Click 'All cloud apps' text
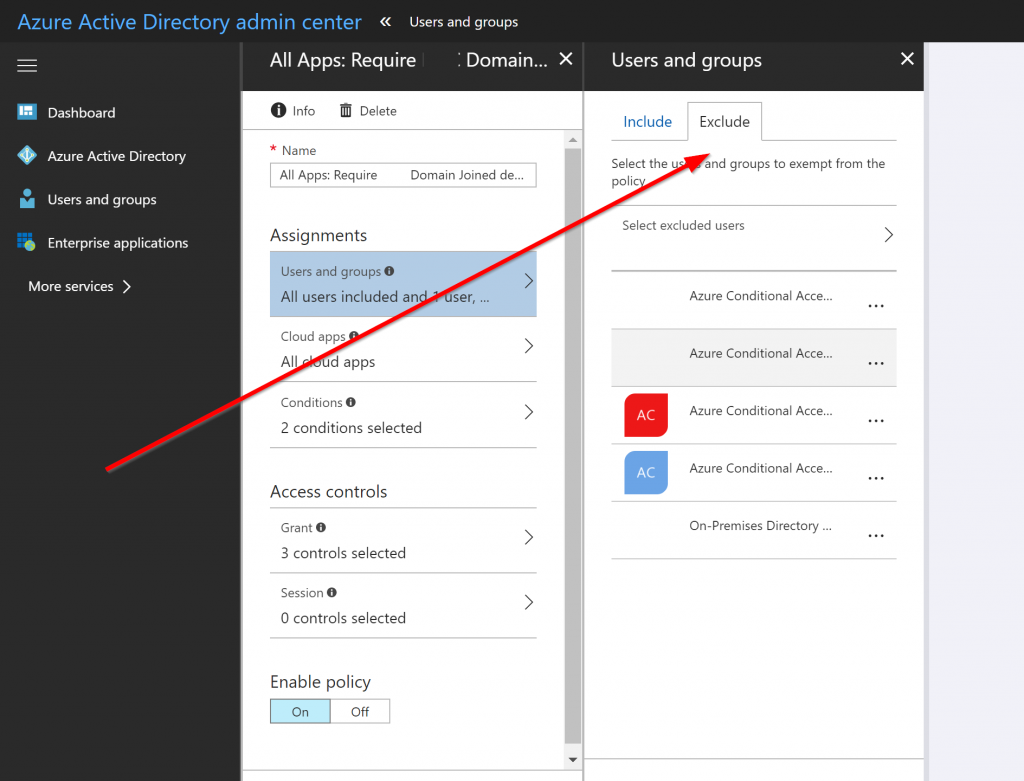The width and height of the screenshot is (1024, 781). pyautogui.click(x=328, y=362)
